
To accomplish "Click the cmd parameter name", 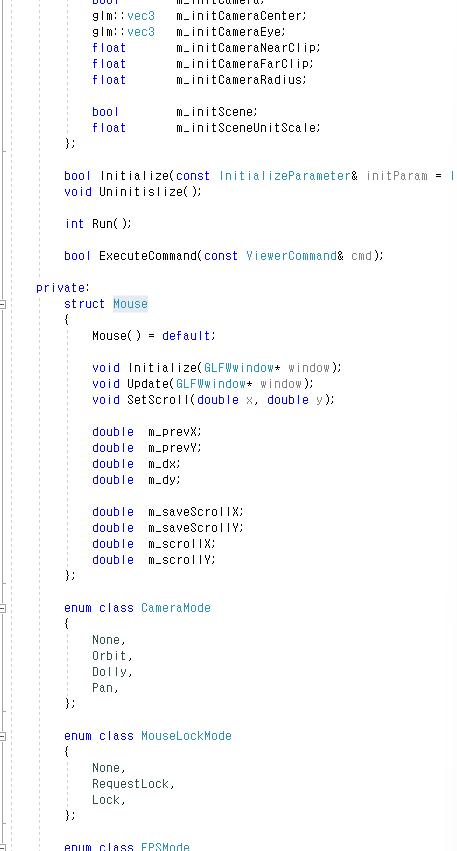I will pyautogui.click(x=361, y=256).
